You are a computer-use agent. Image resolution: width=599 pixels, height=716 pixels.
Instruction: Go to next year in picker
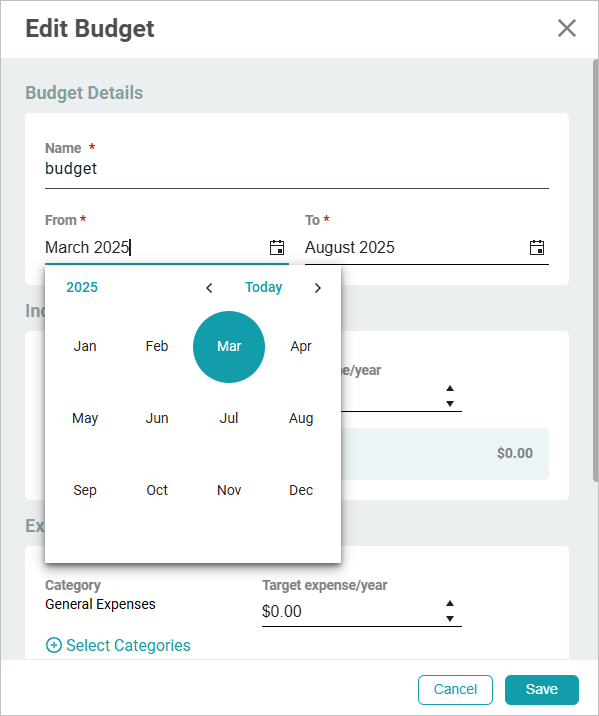(x=318, y=288)
